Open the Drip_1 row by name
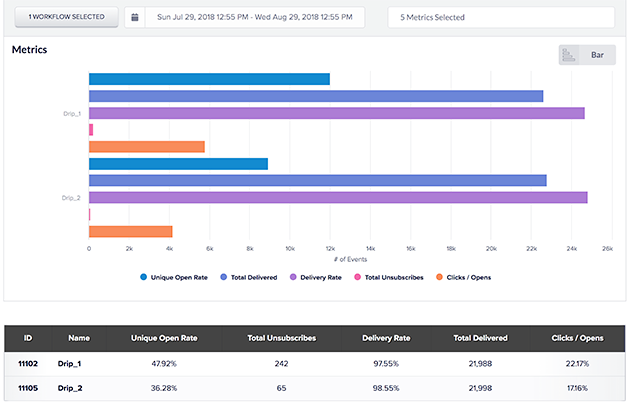This screenshot has height=405, width=630. [x=67, y=364]
